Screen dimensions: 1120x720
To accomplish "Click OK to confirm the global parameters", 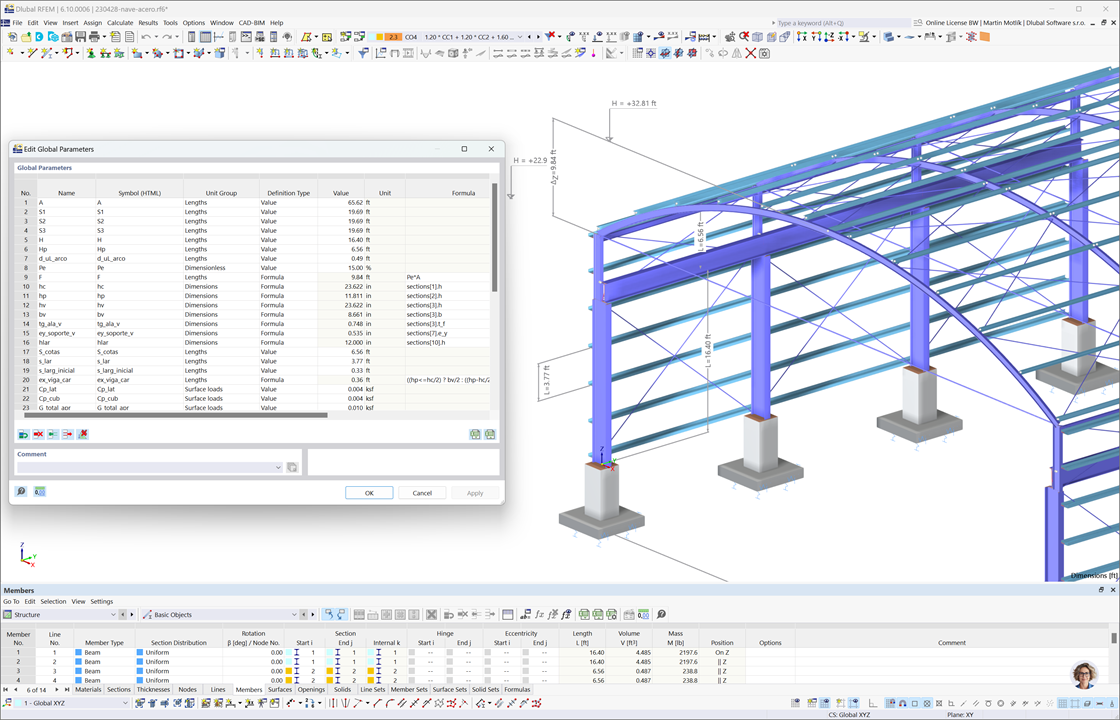I will (x=370, y=492).
